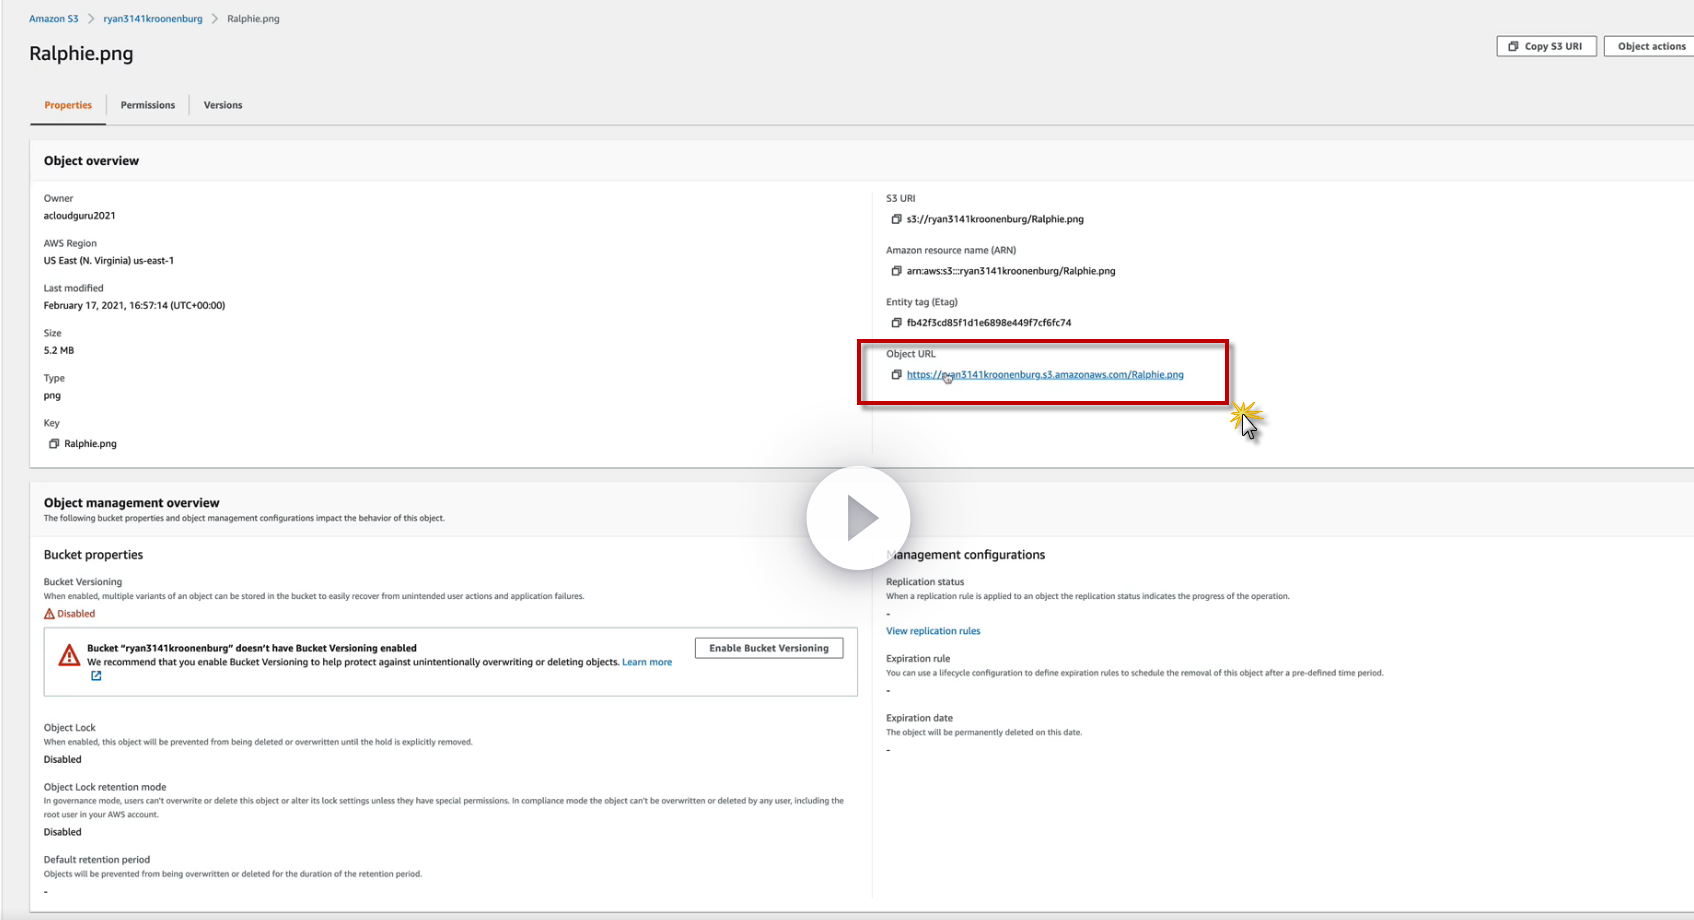Viewport: 1694px width, 920px height.
Task: Click the owner value acloudguru2021
Action: click(80, 216)
